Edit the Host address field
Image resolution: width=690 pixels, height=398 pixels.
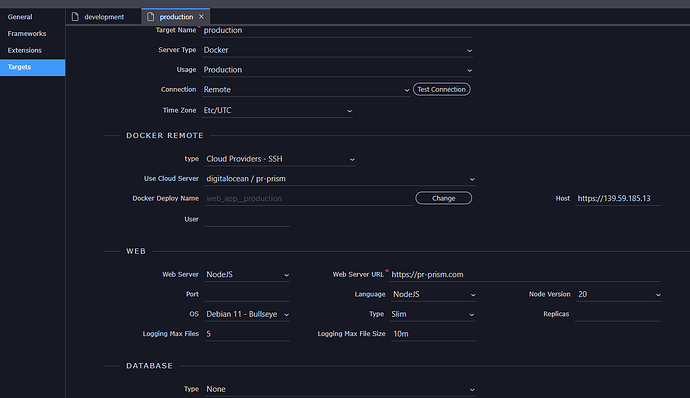[618, 199]
